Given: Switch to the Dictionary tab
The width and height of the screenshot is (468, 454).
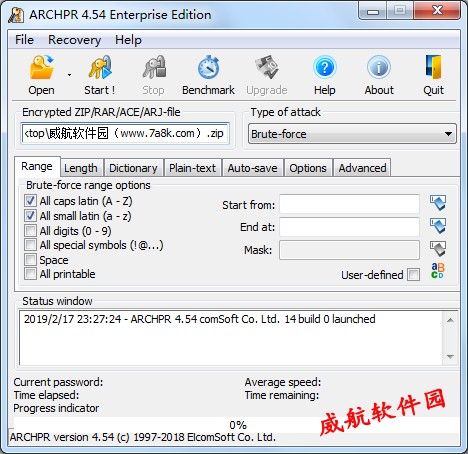Looking at the screenshot, I should (133, 168).
